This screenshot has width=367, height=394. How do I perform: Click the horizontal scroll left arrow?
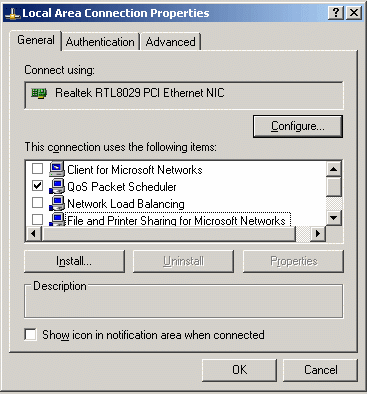point(33,234)
